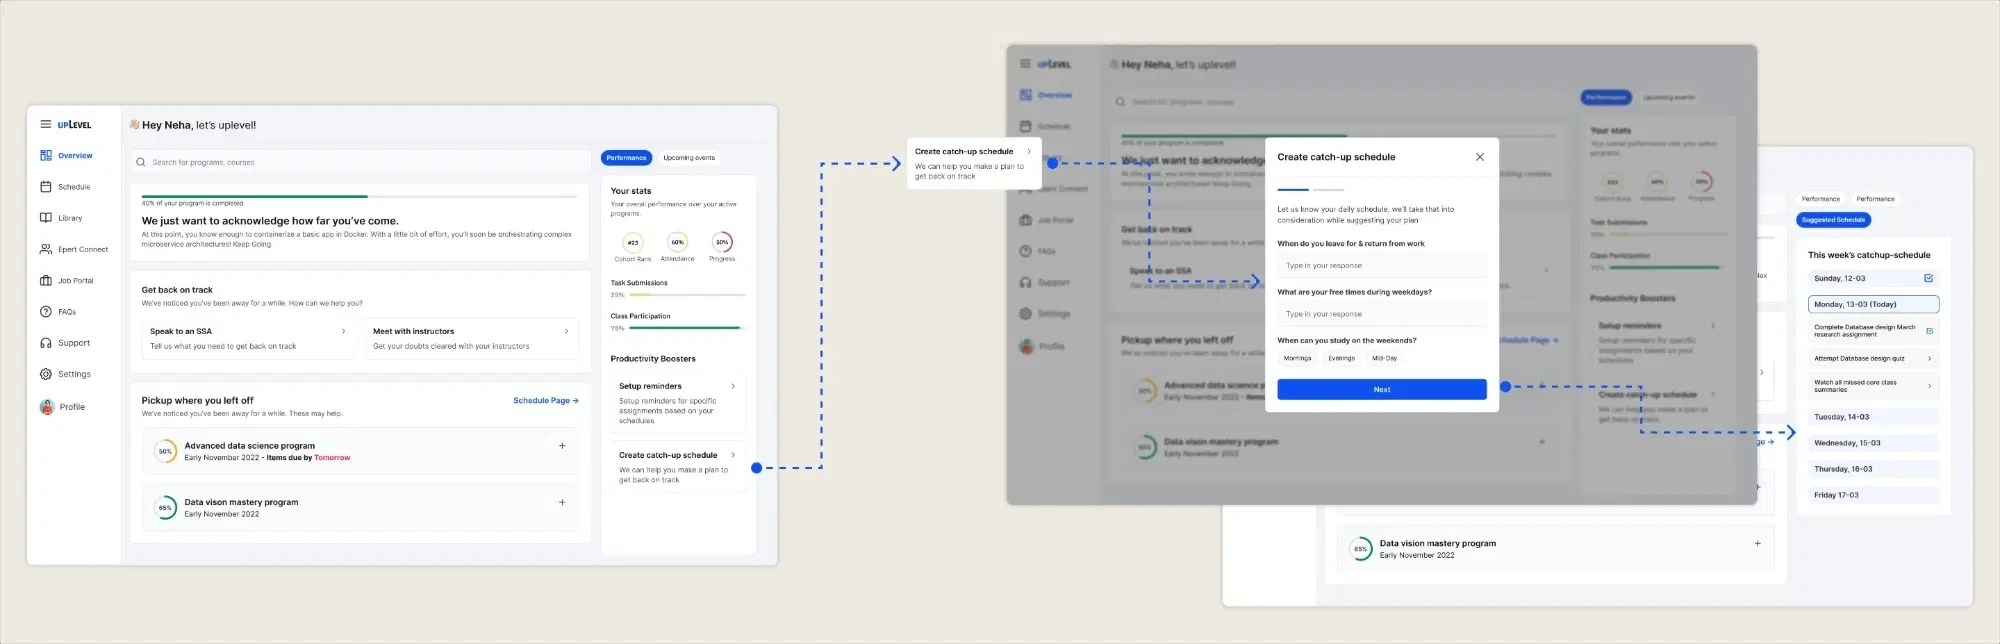Screen dimensions: 2000x644
Task: Click the leave and return from work response field
Action: click(1382, 266)
